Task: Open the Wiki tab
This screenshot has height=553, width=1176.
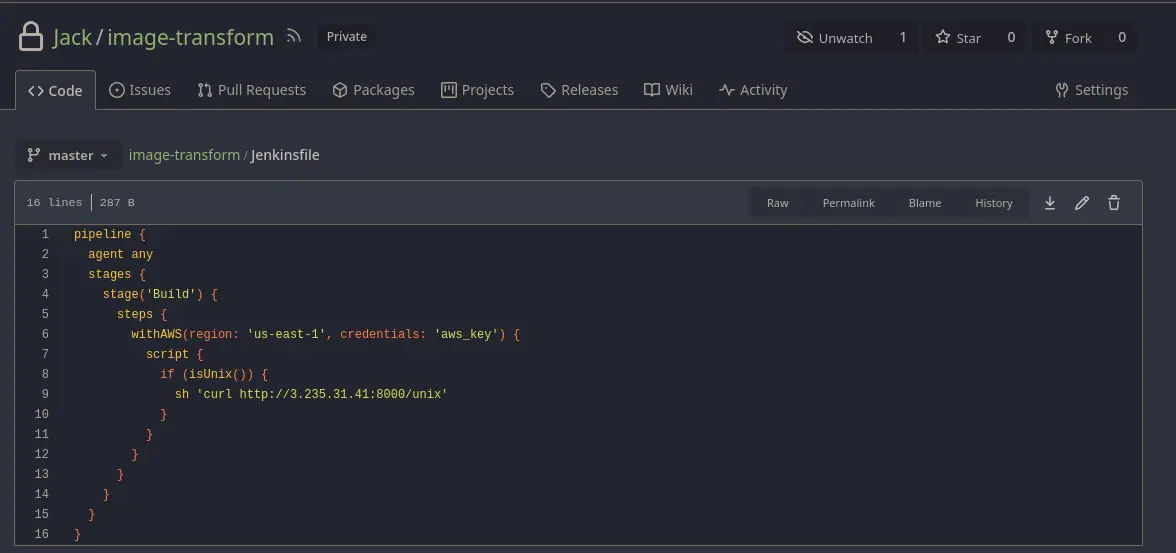Action: pos(668,90)
